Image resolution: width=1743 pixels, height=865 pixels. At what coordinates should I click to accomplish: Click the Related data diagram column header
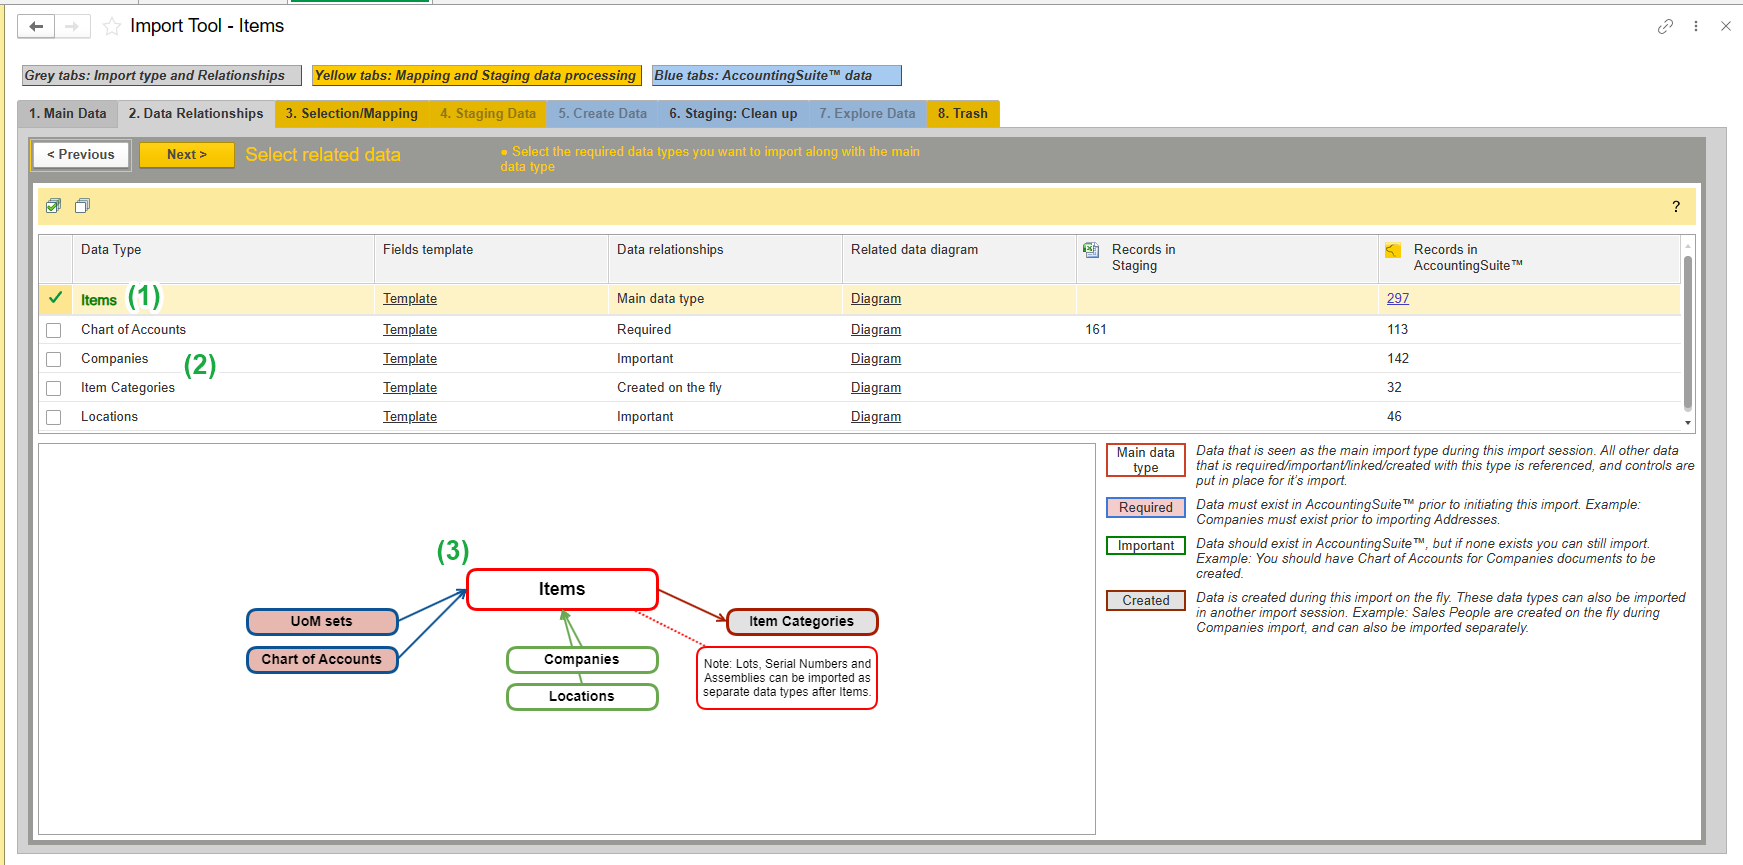tap(959, 259)
